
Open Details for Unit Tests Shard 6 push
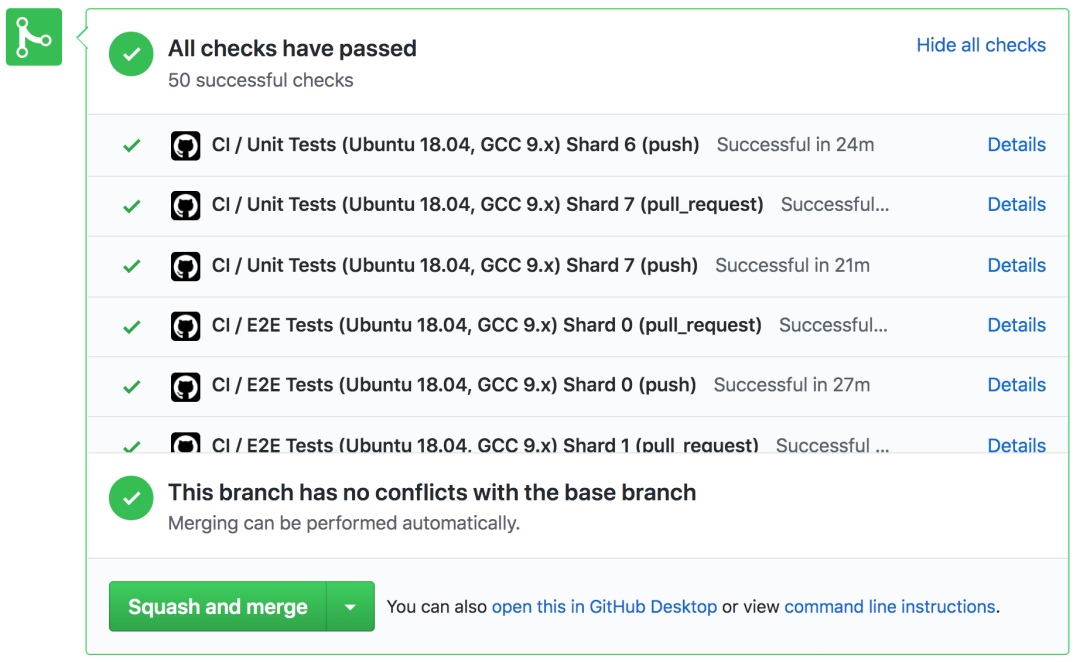(1017, 145)
